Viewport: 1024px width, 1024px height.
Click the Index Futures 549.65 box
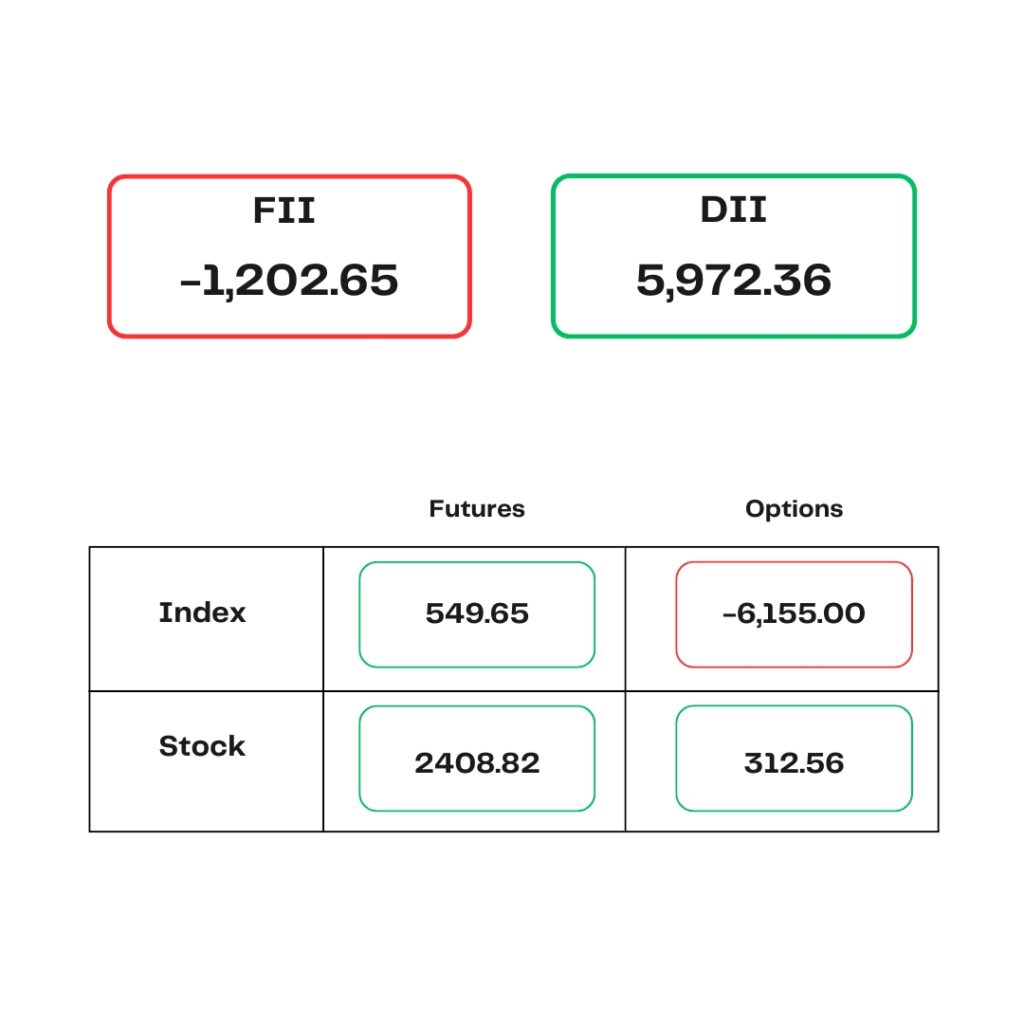coord(477,615)
